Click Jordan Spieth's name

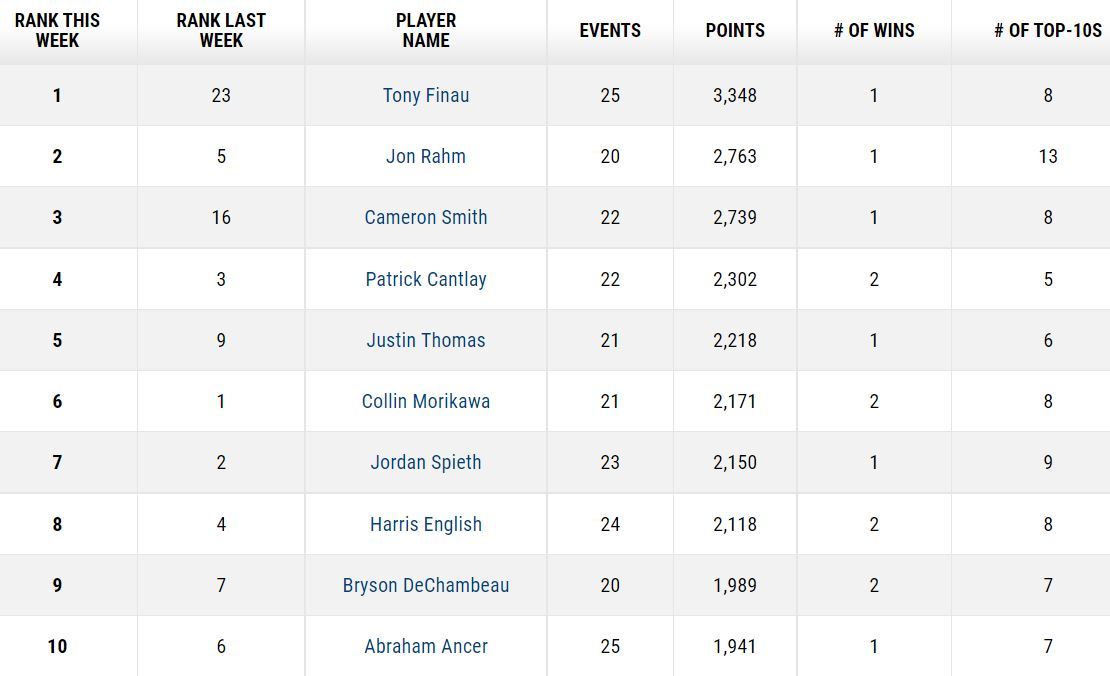426,463
